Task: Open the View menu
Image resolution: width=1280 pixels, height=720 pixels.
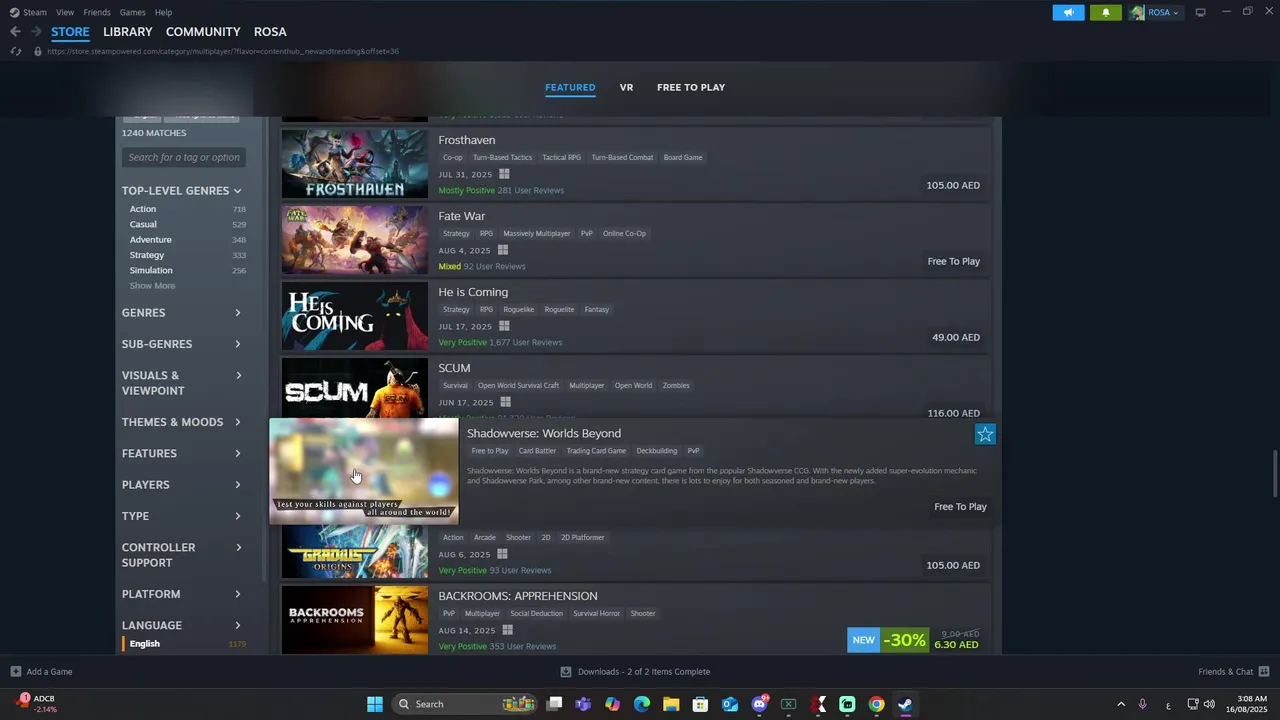Action: click(65, 12)
